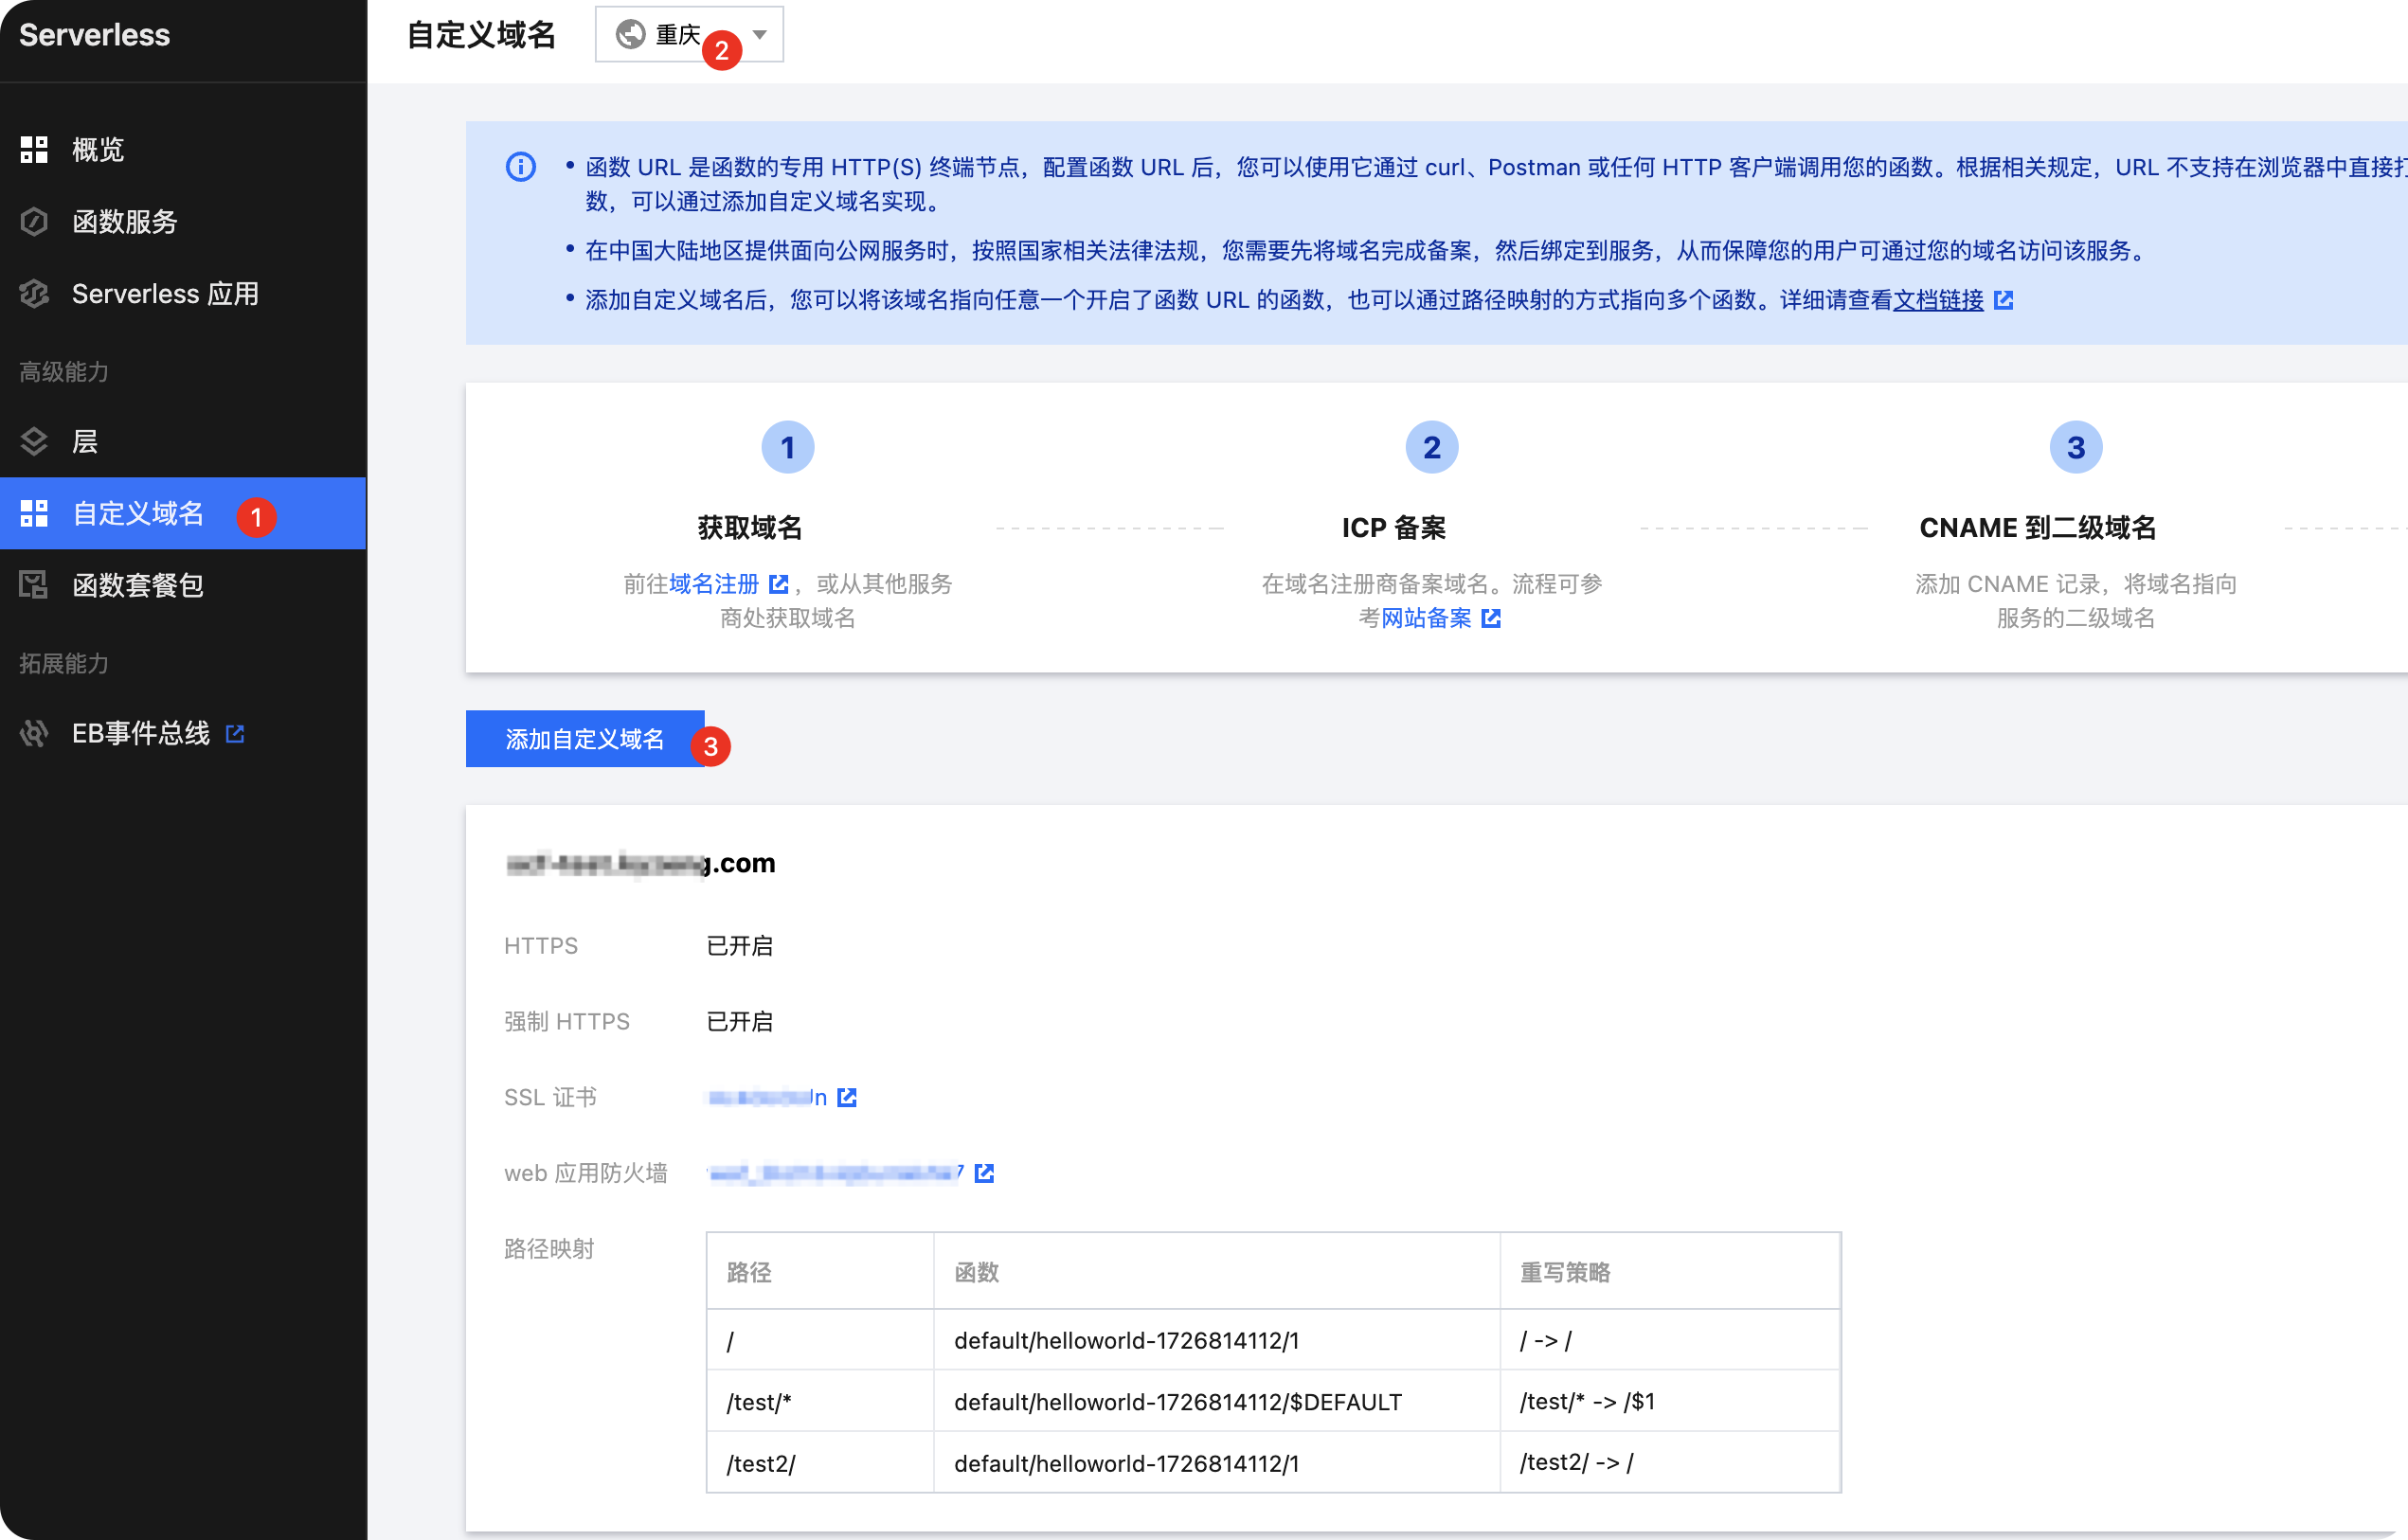Click the Serverless 应用 cube icon
Screen dimensions: 2408x1540
pos(34,294)
